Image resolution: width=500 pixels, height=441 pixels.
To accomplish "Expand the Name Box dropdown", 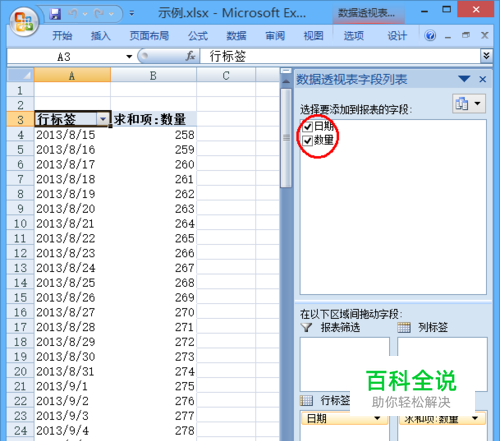I will point(129,57).
